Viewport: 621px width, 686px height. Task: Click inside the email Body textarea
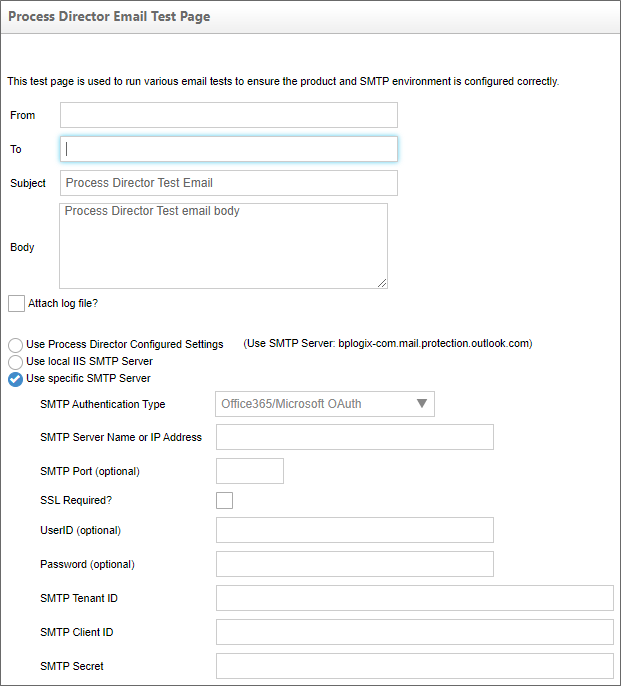pyautogui.click(x=223, y=246)
